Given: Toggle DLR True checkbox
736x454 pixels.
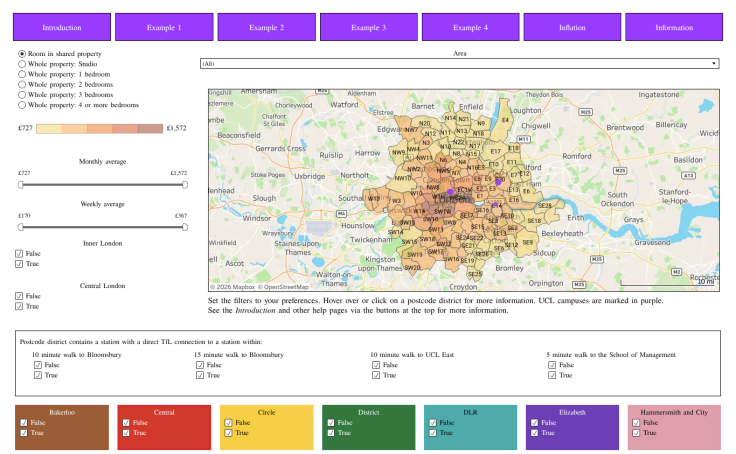Looking at the screenshot, I should [433, 433].
